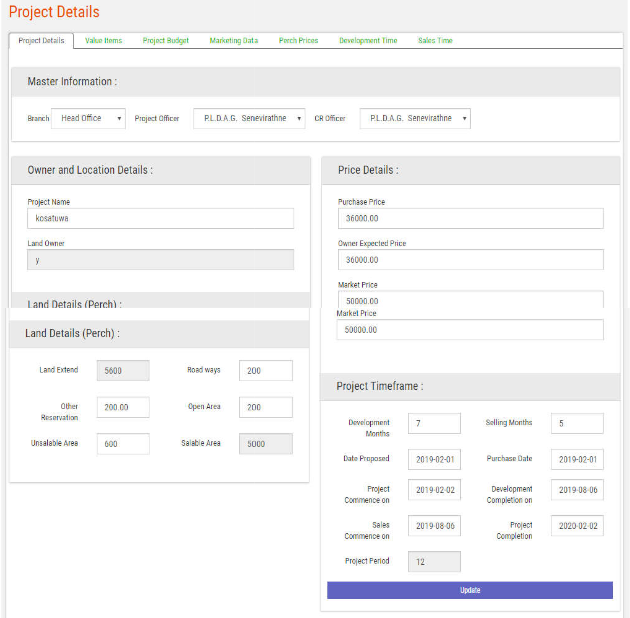Focus the Selling Months input
Viewport: 630px width, 618px height.
click(x=577, y=424)
